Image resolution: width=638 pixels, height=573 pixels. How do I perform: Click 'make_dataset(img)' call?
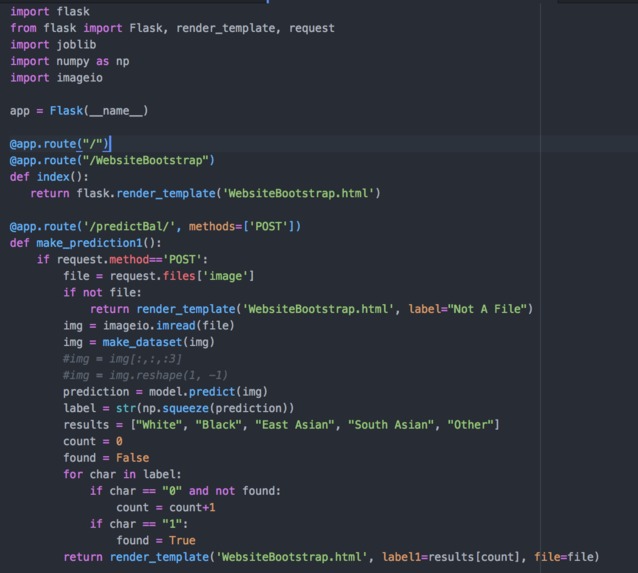pos(158,342)
